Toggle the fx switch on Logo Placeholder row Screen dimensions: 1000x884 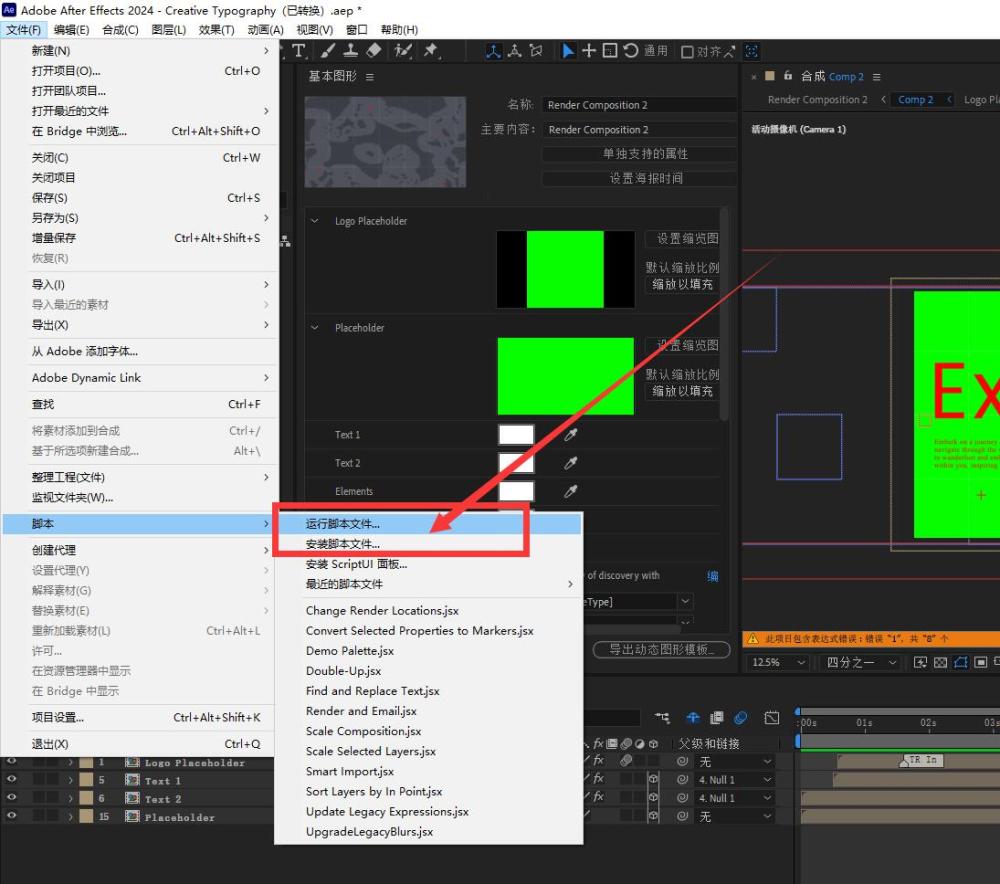598,760
